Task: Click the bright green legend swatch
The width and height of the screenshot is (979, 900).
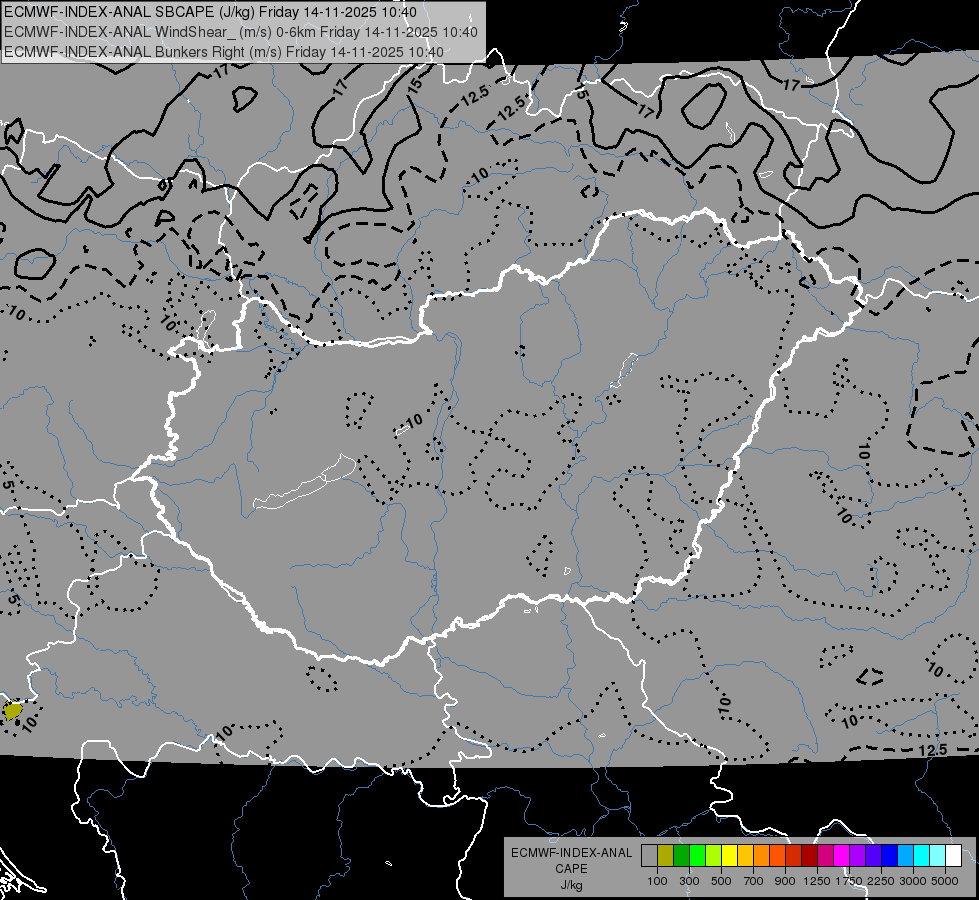Action: pos(697,855)
